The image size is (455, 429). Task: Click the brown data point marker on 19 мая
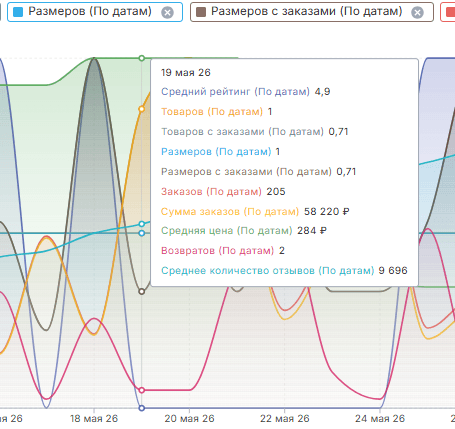point(142,292)
